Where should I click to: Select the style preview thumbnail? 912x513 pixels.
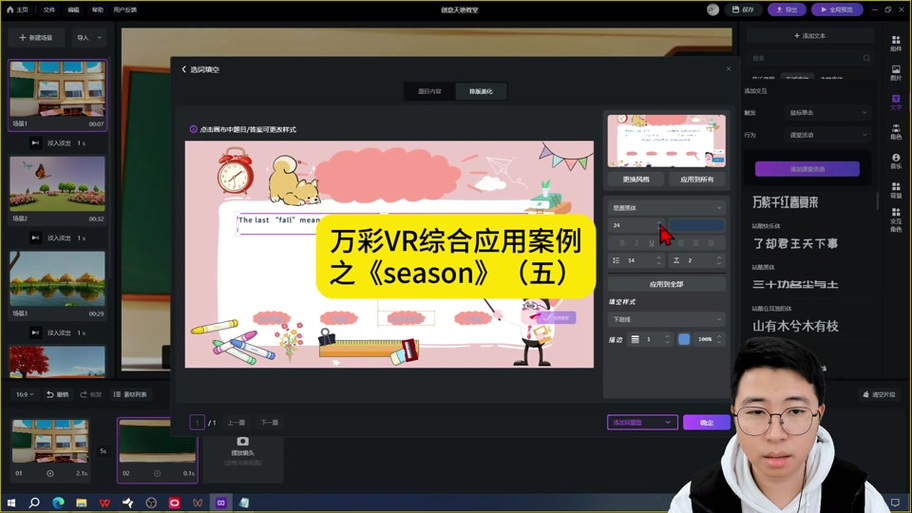pos(667,141)
